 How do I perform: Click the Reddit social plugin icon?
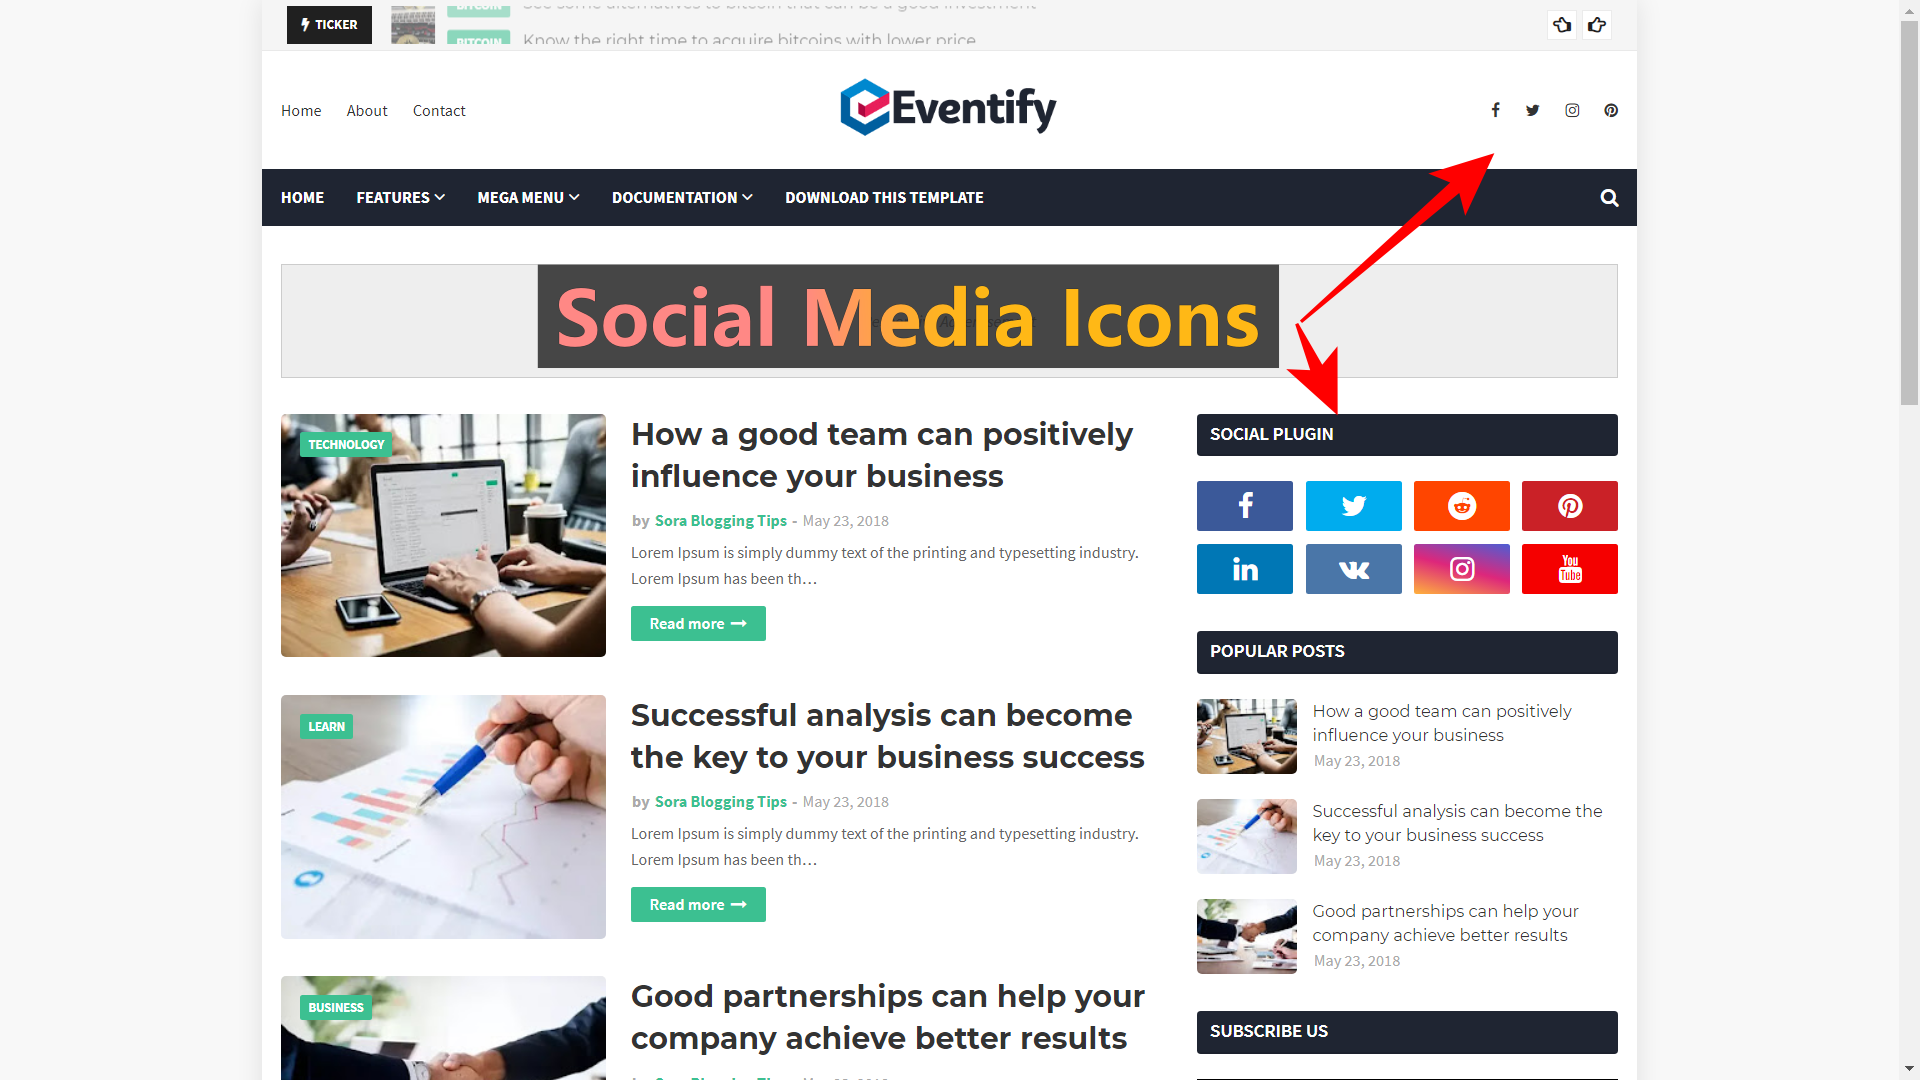click(x=1460, y=505)
